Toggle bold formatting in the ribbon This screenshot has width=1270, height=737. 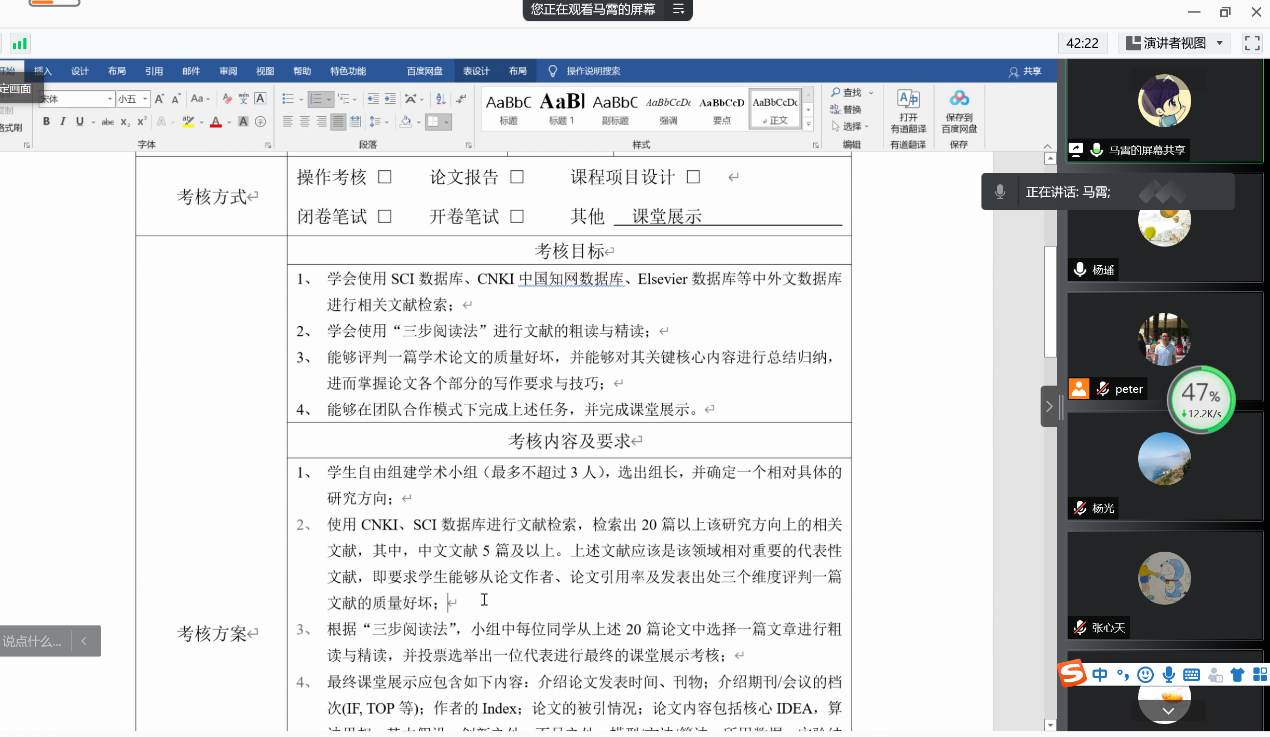46,122
